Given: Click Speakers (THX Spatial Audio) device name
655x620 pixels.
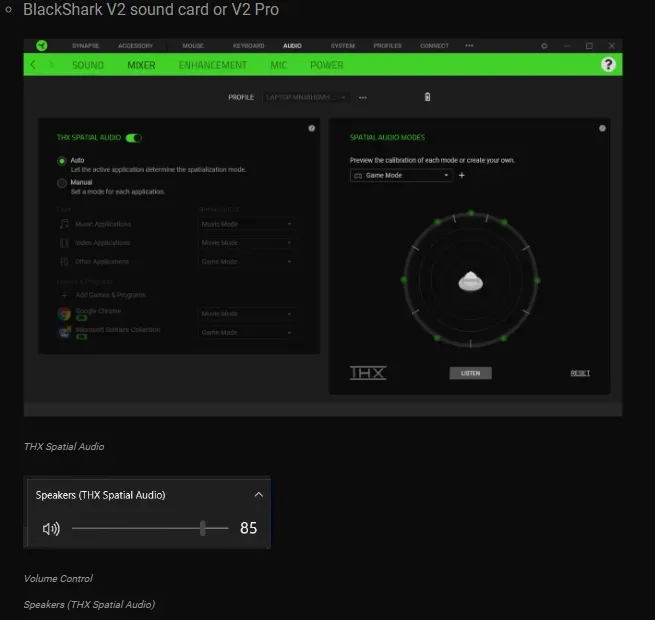Looking at the screenshot, I should tap(100, 495).
